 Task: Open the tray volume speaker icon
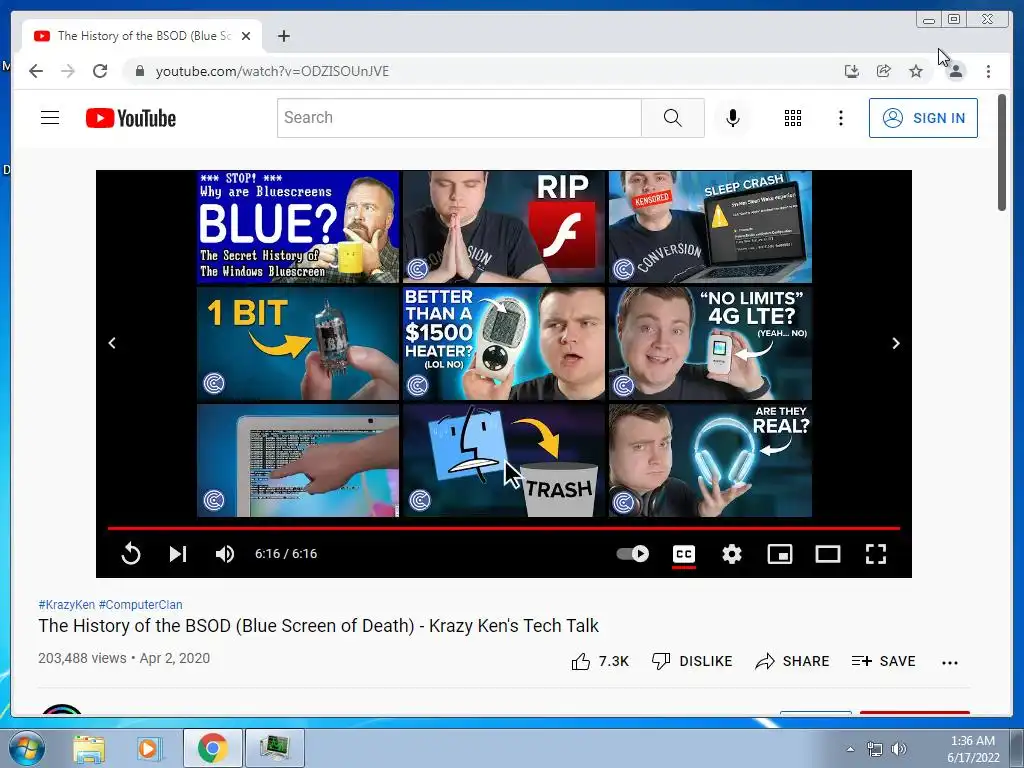[899, 749]
